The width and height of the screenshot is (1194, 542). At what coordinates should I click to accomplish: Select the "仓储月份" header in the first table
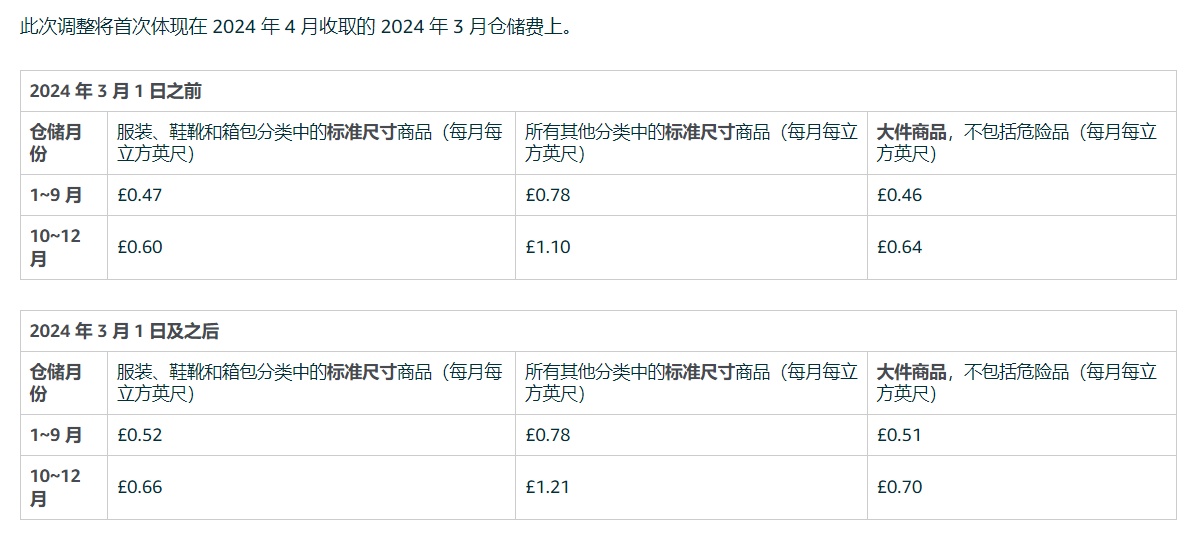[56, 142]
